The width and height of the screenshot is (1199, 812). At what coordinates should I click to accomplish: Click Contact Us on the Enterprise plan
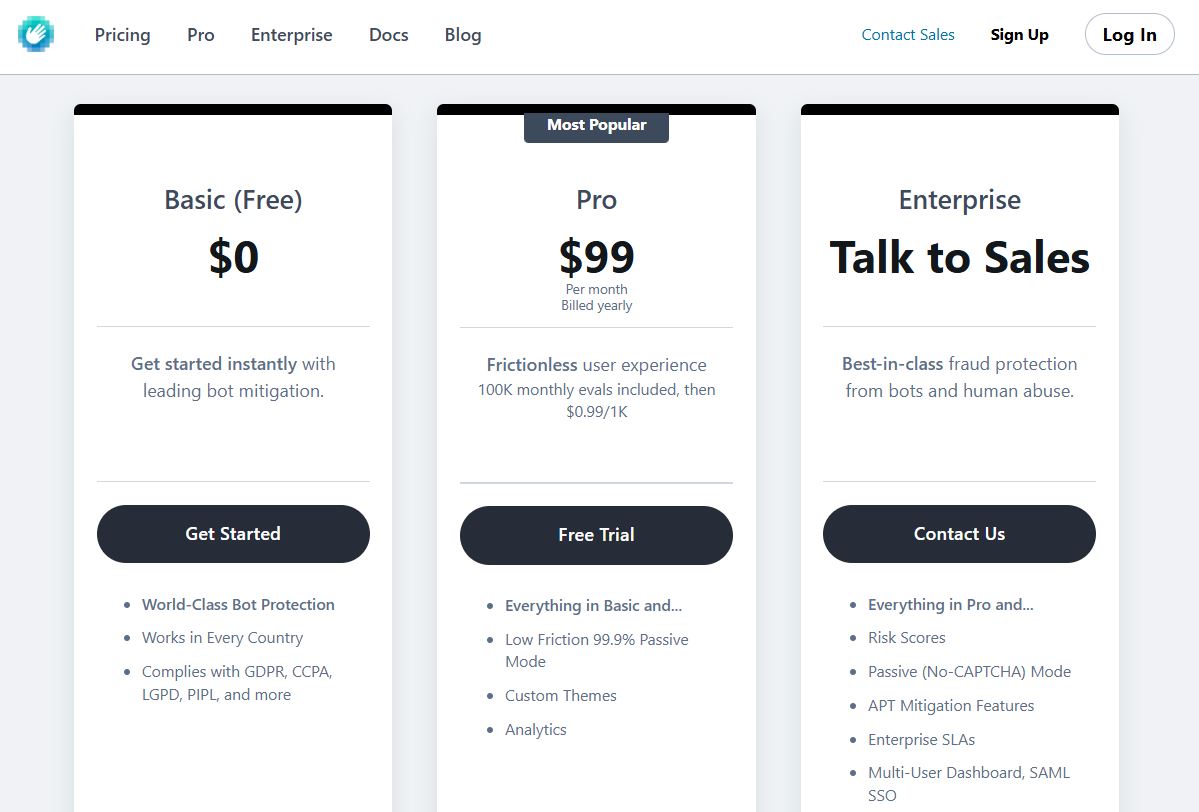[958, 533]
